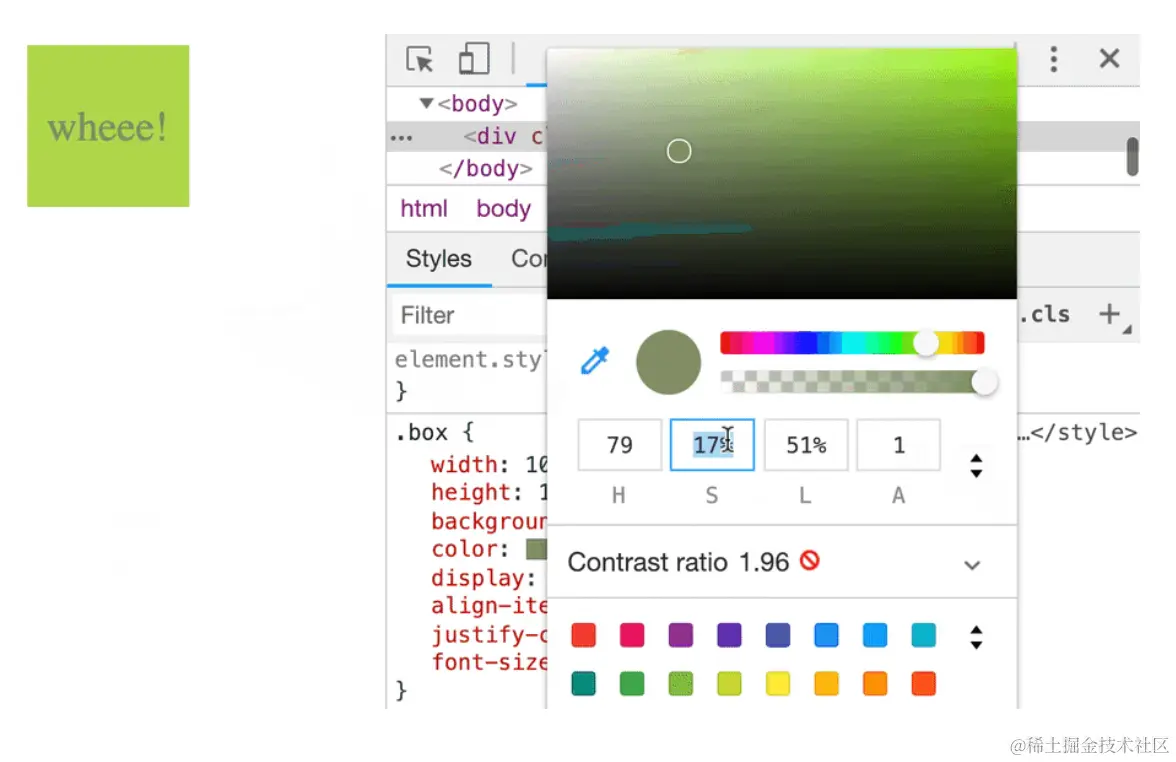
Task: Collapse the body element triangle
Action: [x=426, y=103]
